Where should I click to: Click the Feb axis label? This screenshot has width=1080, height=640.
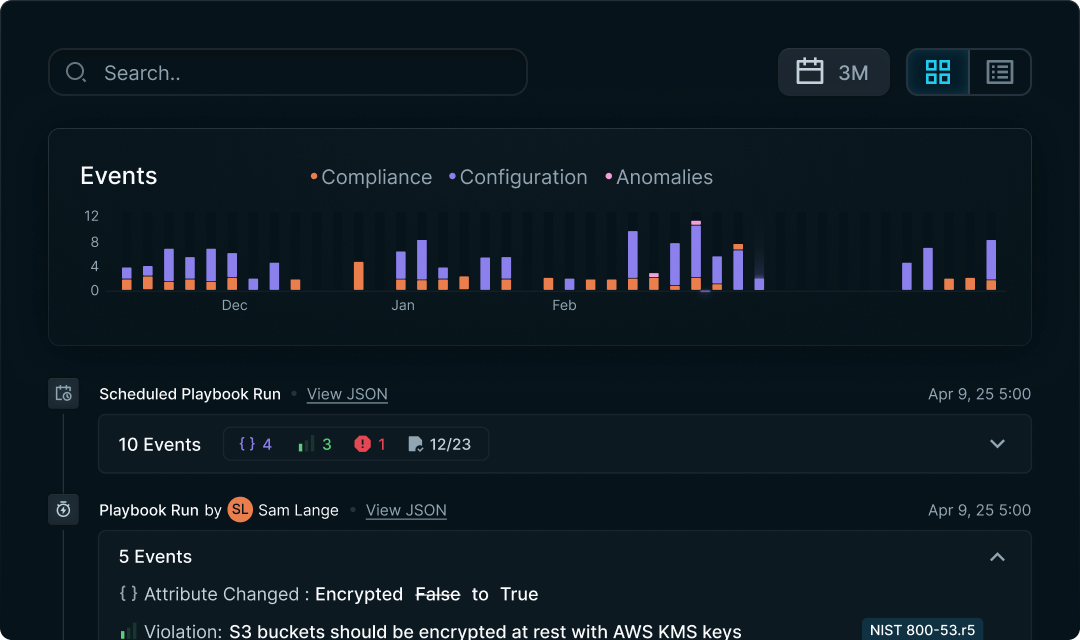click(x=564, y=305)
